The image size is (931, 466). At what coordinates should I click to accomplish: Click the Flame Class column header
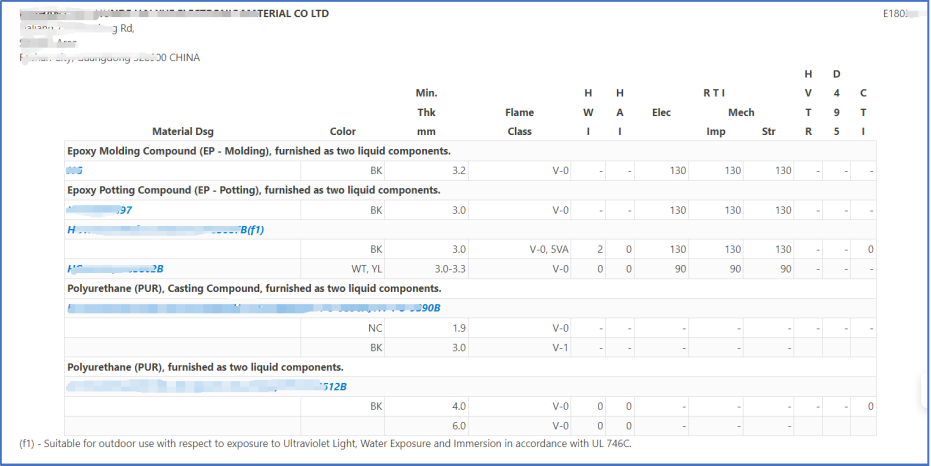point(520,122)
